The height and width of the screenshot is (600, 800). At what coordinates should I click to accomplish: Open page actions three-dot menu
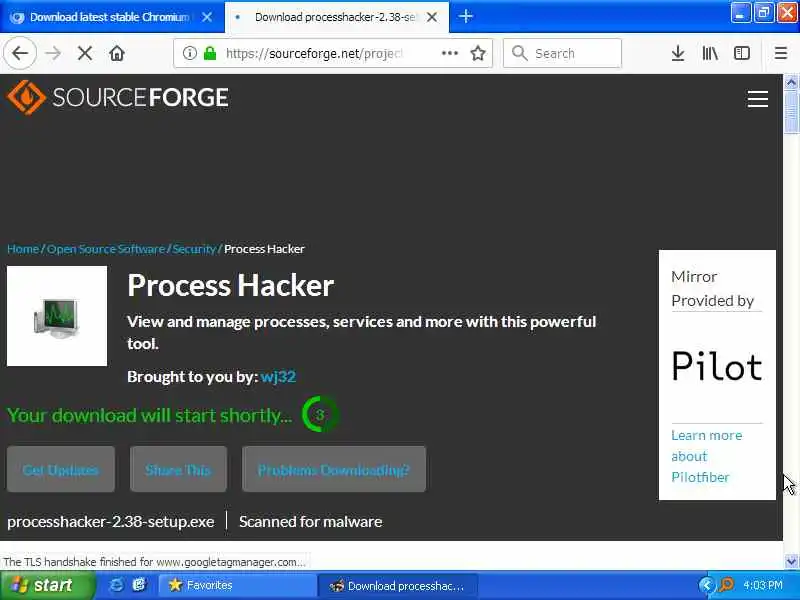(x=449, y=53)
